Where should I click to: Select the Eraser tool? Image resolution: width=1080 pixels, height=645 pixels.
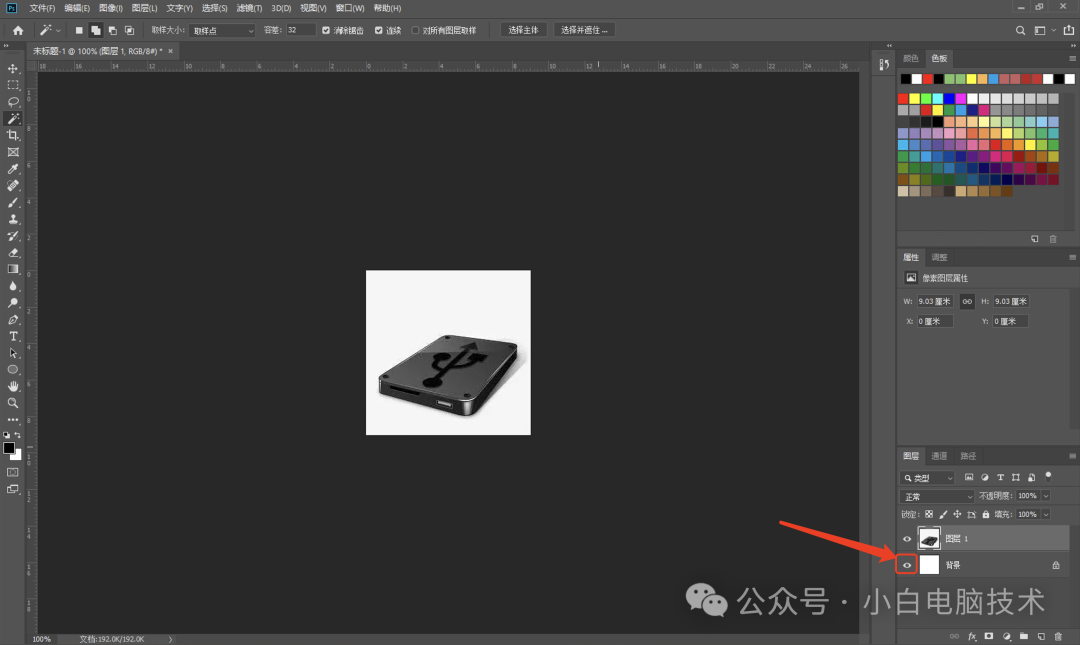click(13, 253)
